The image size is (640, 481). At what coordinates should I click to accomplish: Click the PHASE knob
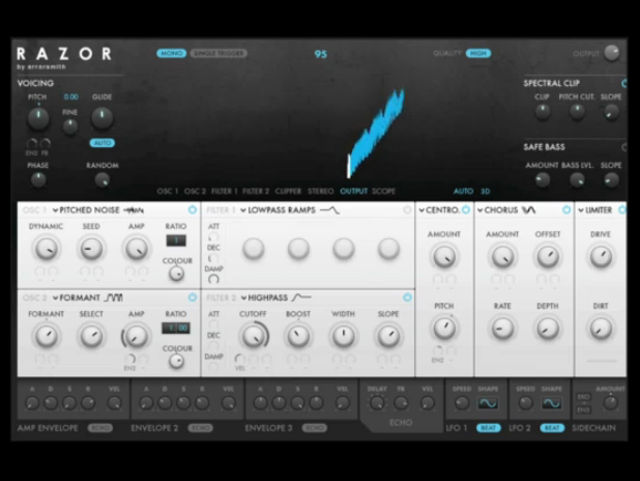pyautogui.click(x=38, y=180)
